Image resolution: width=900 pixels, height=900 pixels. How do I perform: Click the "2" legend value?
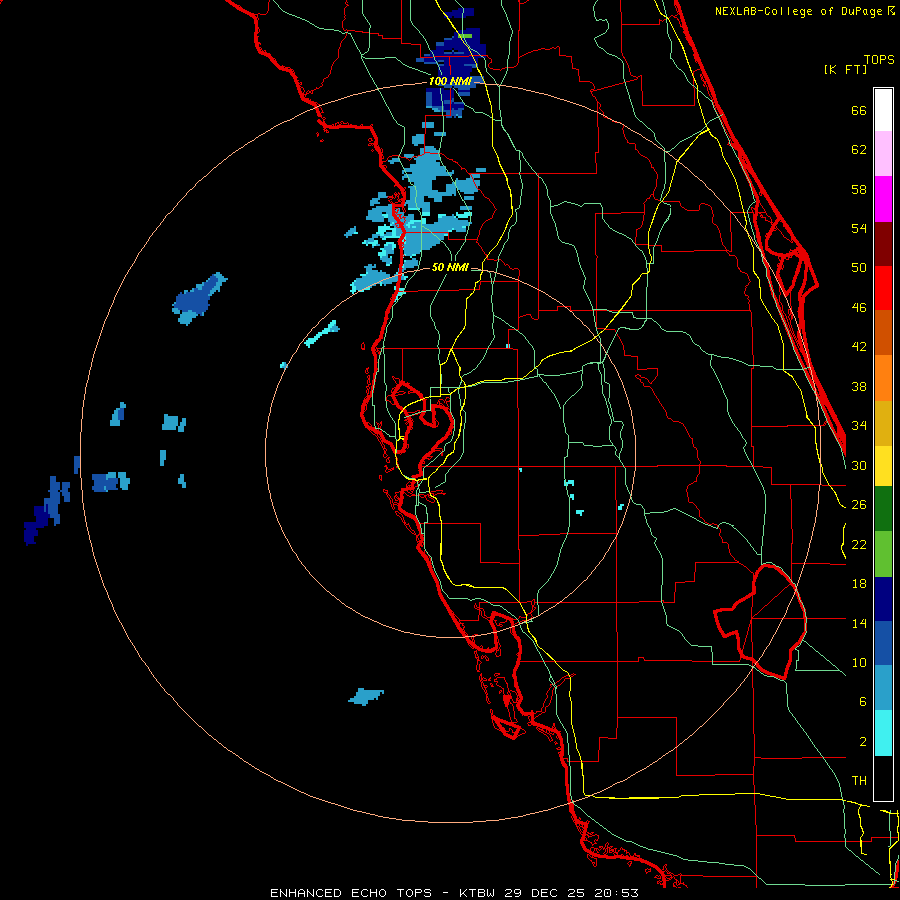point(863,742)
